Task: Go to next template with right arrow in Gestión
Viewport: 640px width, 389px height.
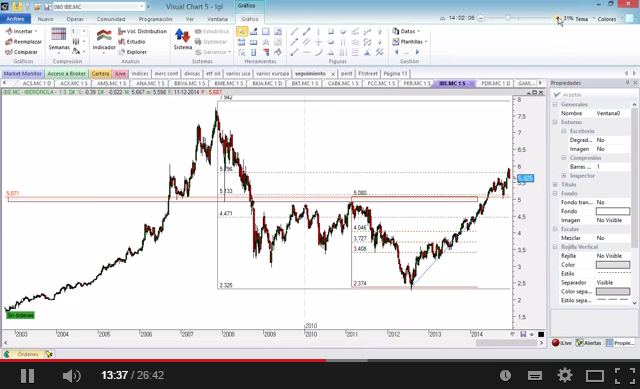Action: [x=417, y=52]
